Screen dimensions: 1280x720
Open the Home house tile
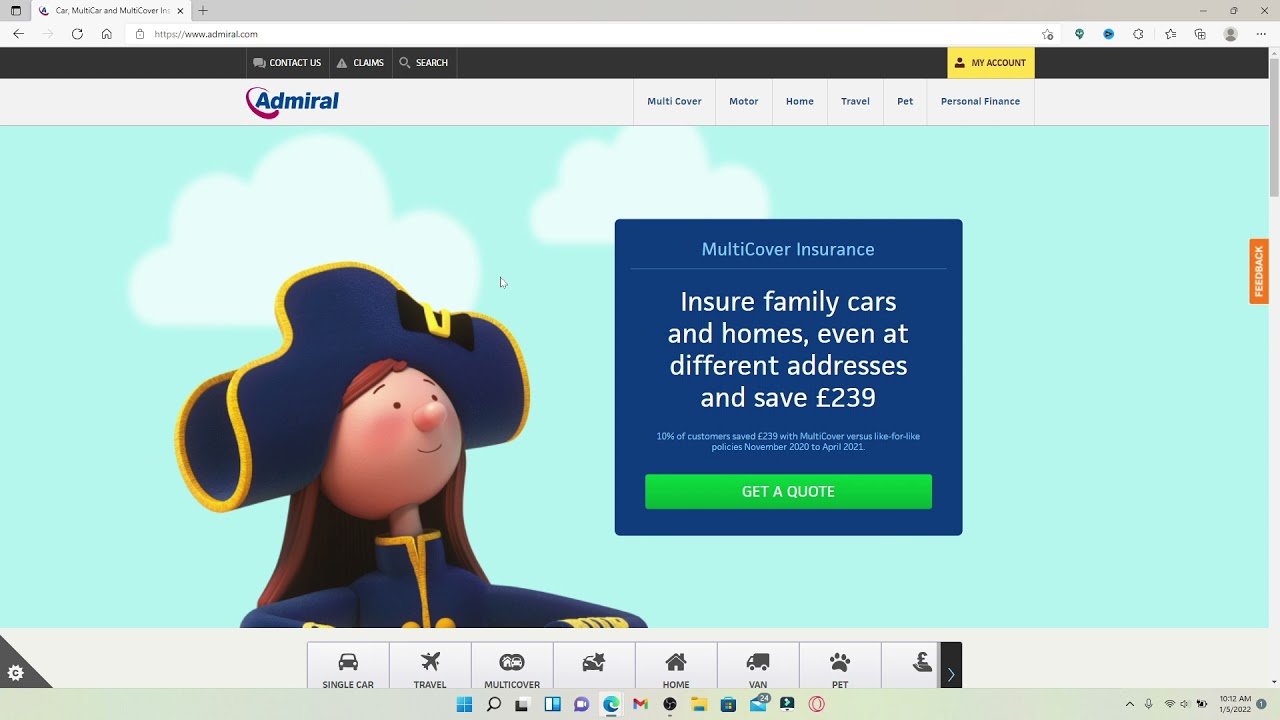676,666
